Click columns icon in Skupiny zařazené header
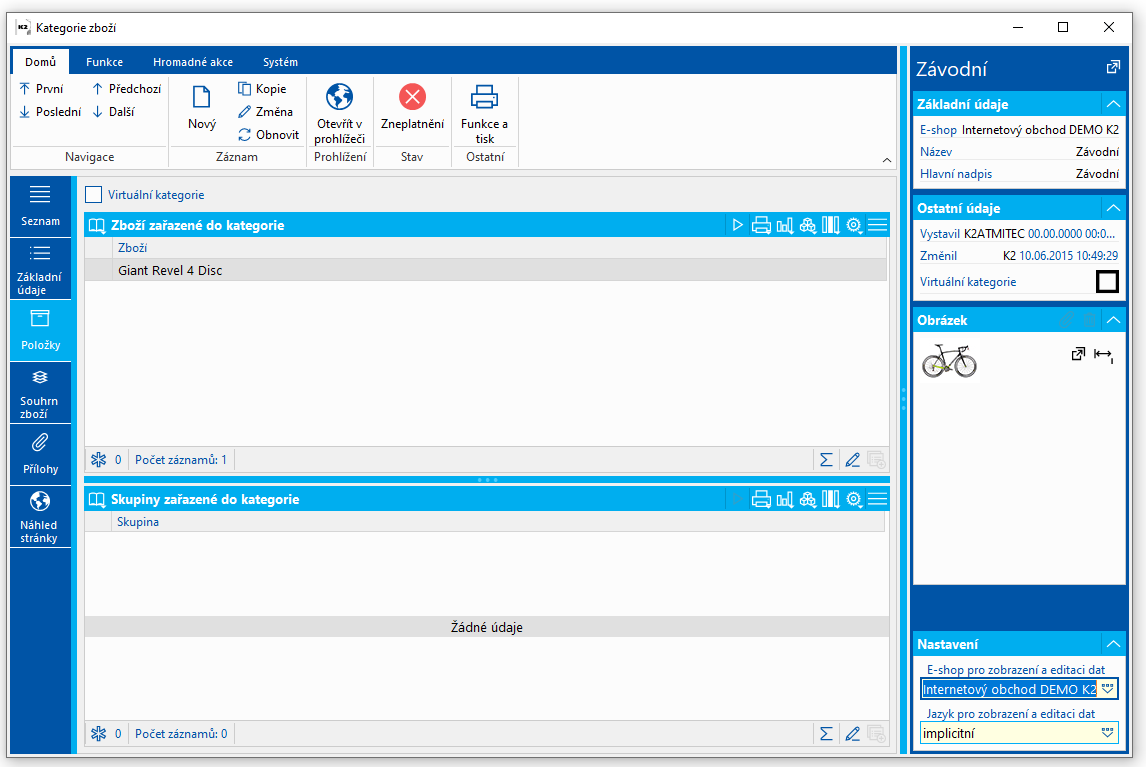Viewport: 1146px width, 767px height. tap(830, 499)
